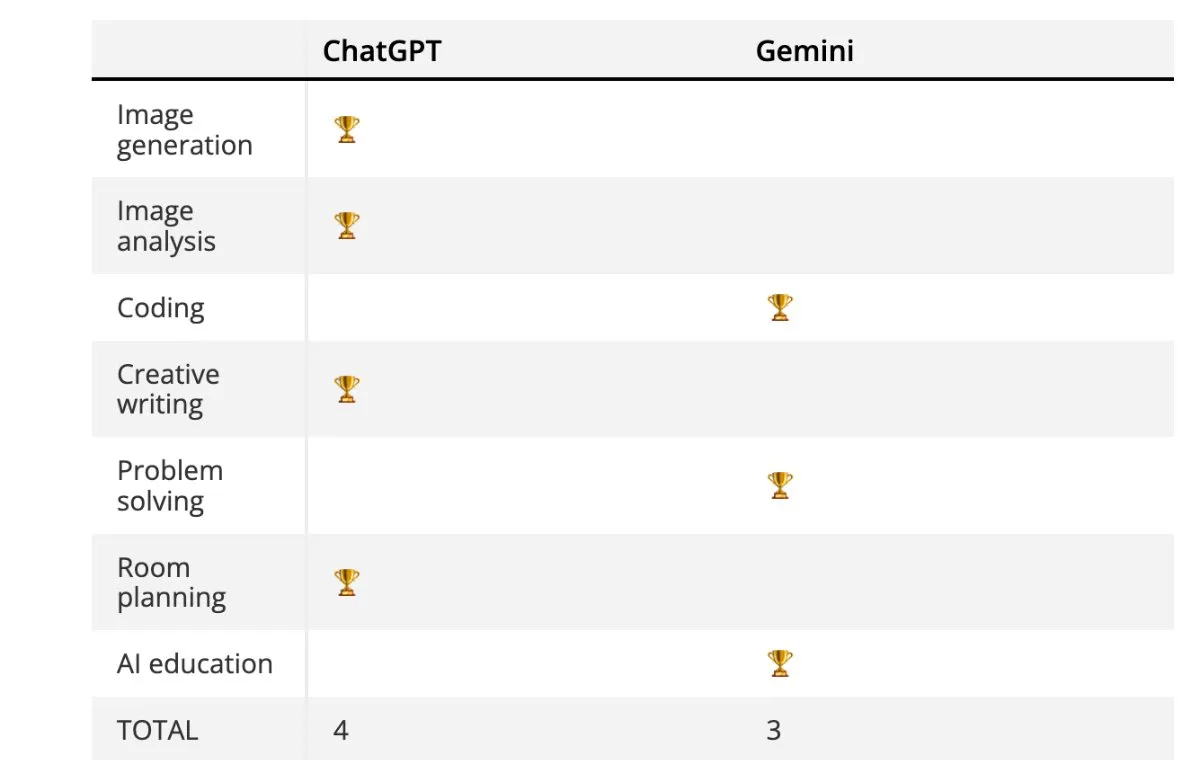Select the Gemini column header
This screenshot has width=1200, height=760.
[x=805, y=51]
